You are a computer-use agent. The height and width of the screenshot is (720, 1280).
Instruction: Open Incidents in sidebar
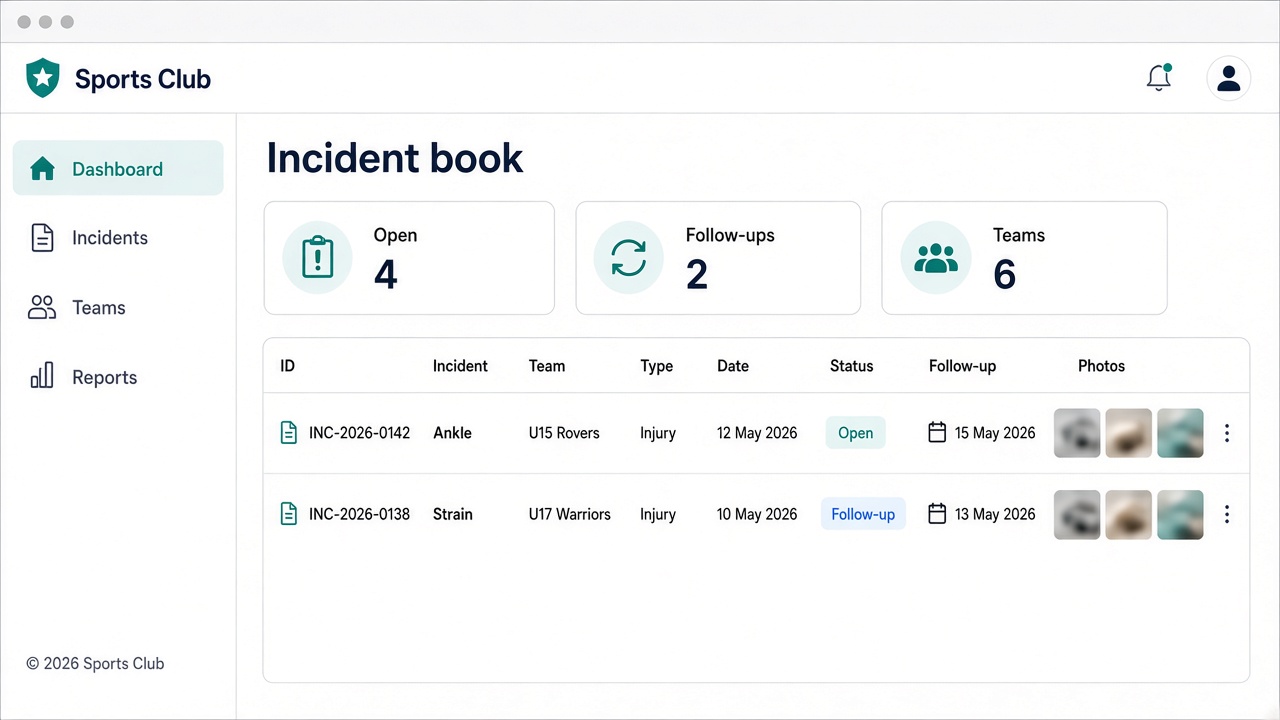[x=118, y=238]
